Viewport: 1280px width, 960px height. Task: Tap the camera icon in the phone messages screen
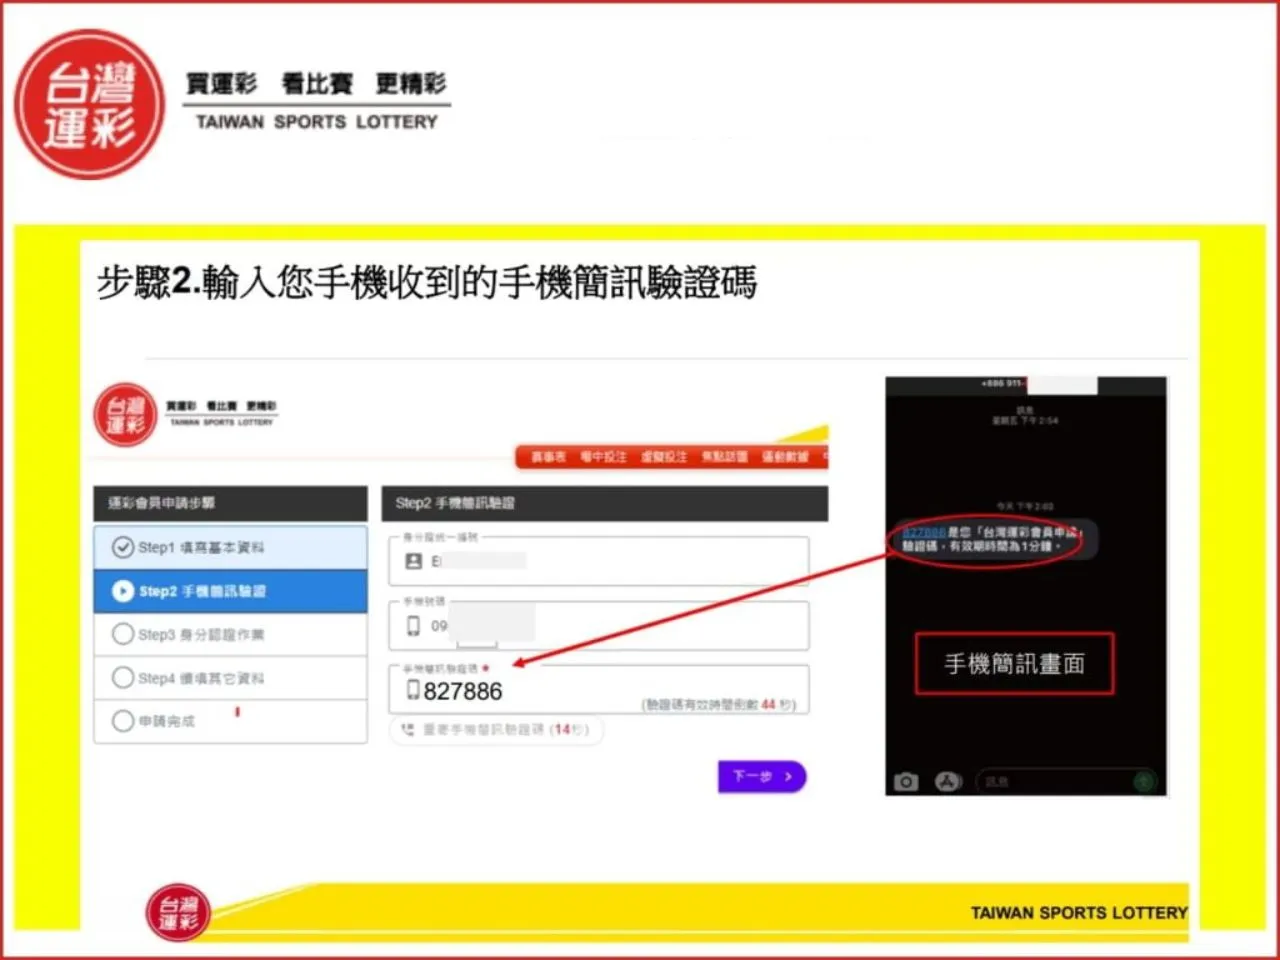pos(906,781)
